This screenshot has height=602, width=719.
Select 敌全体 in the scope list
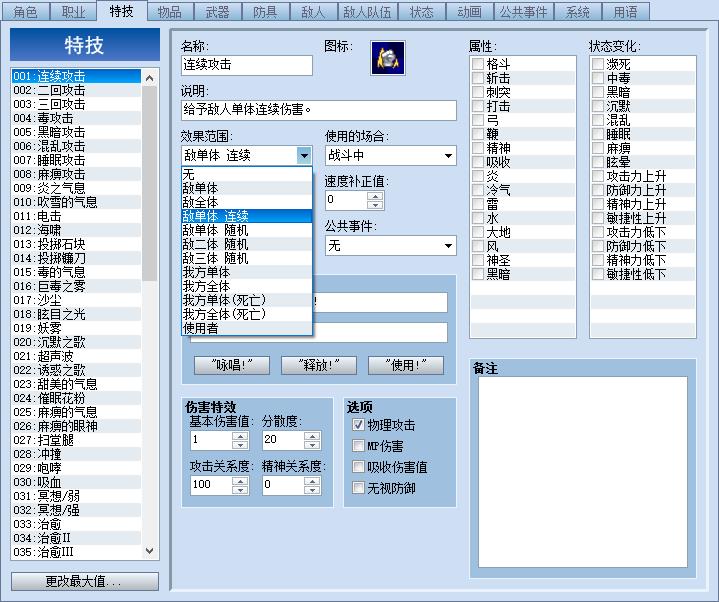[x=247, y=202]
